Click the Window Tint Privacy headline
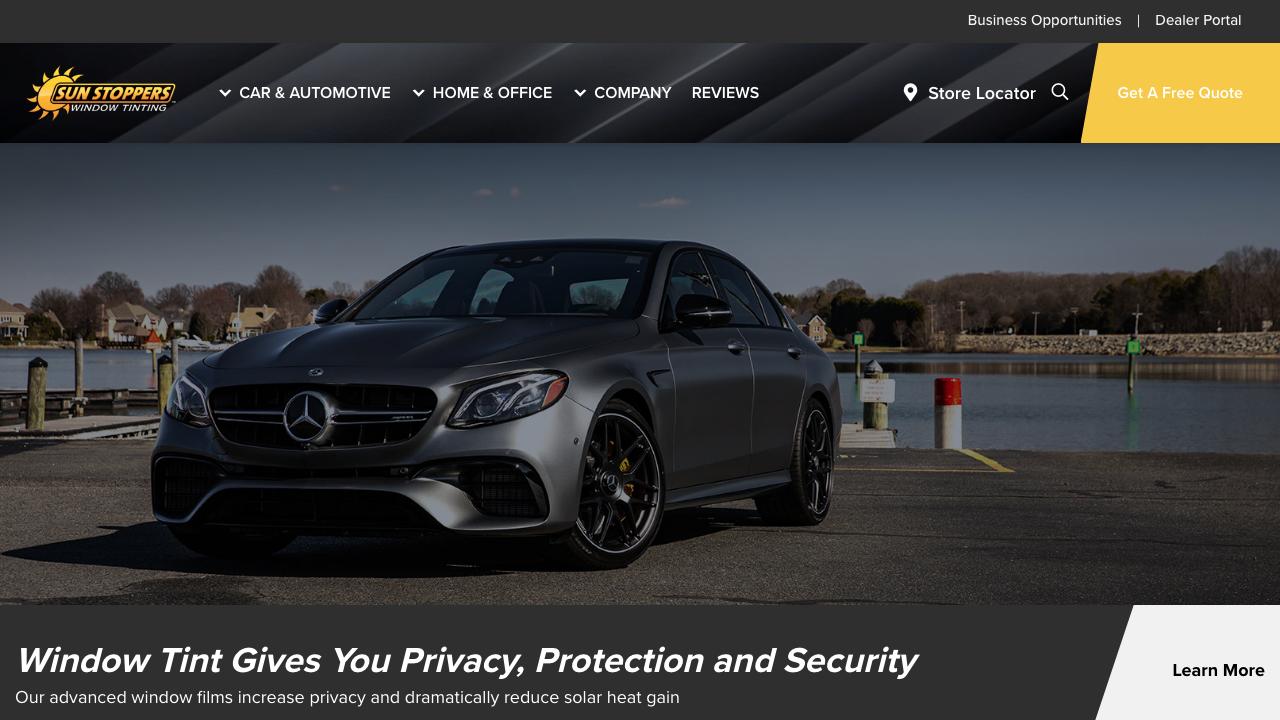1280x720 pixels. [467, 660]
